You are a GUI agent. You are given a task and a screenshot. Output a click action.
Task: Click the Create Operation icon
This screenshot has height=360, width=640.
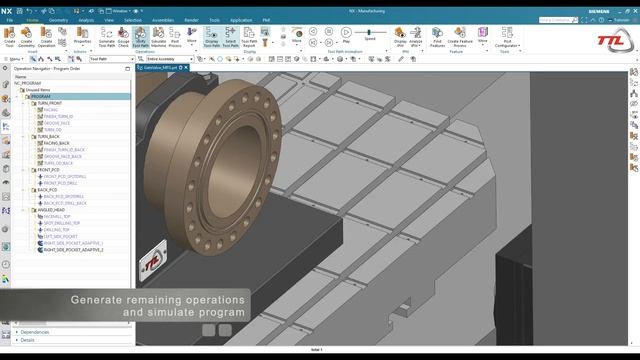coord(46,37)
